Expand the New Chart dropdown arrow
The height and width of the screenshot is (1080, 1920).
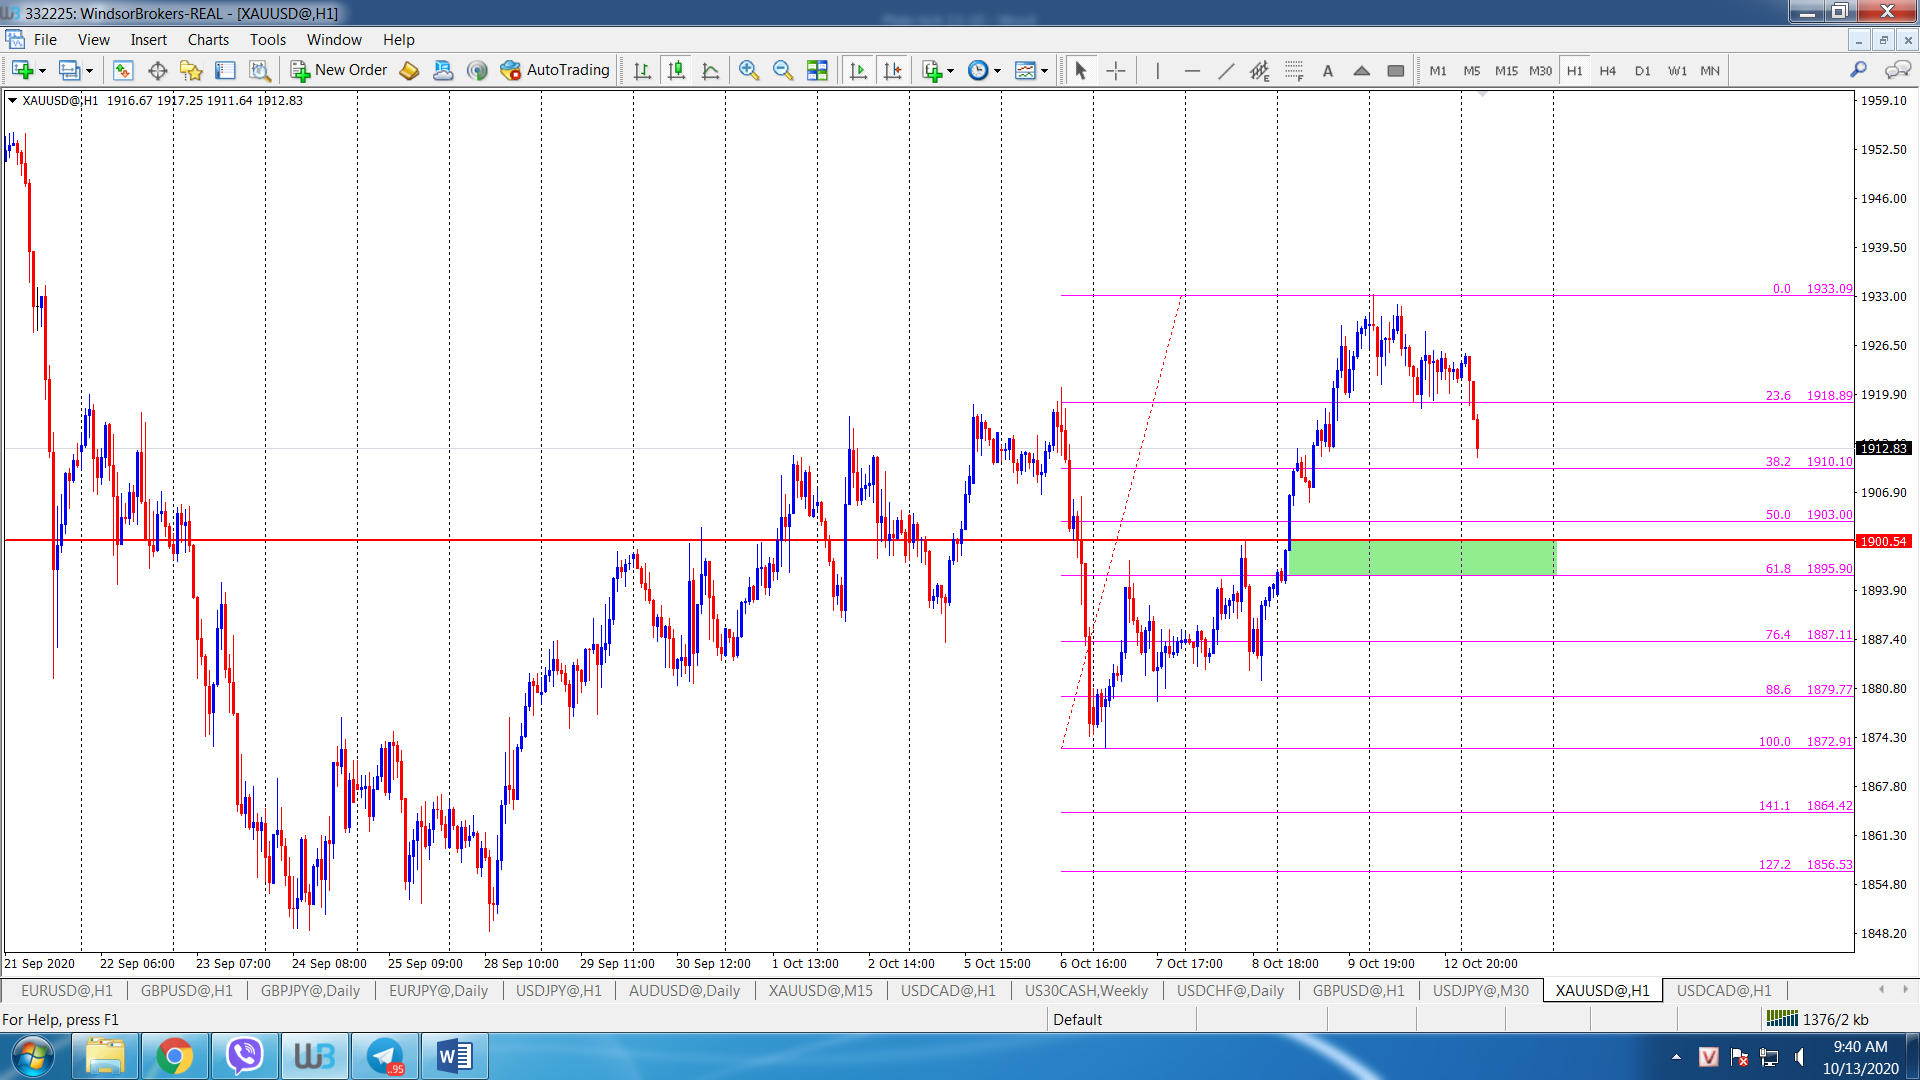point(42,71)
